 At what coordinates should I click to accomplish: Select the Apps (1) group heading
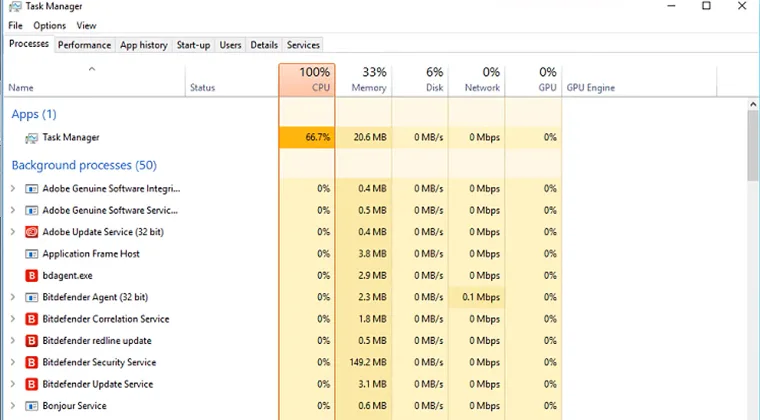click(x=34, y=114)
